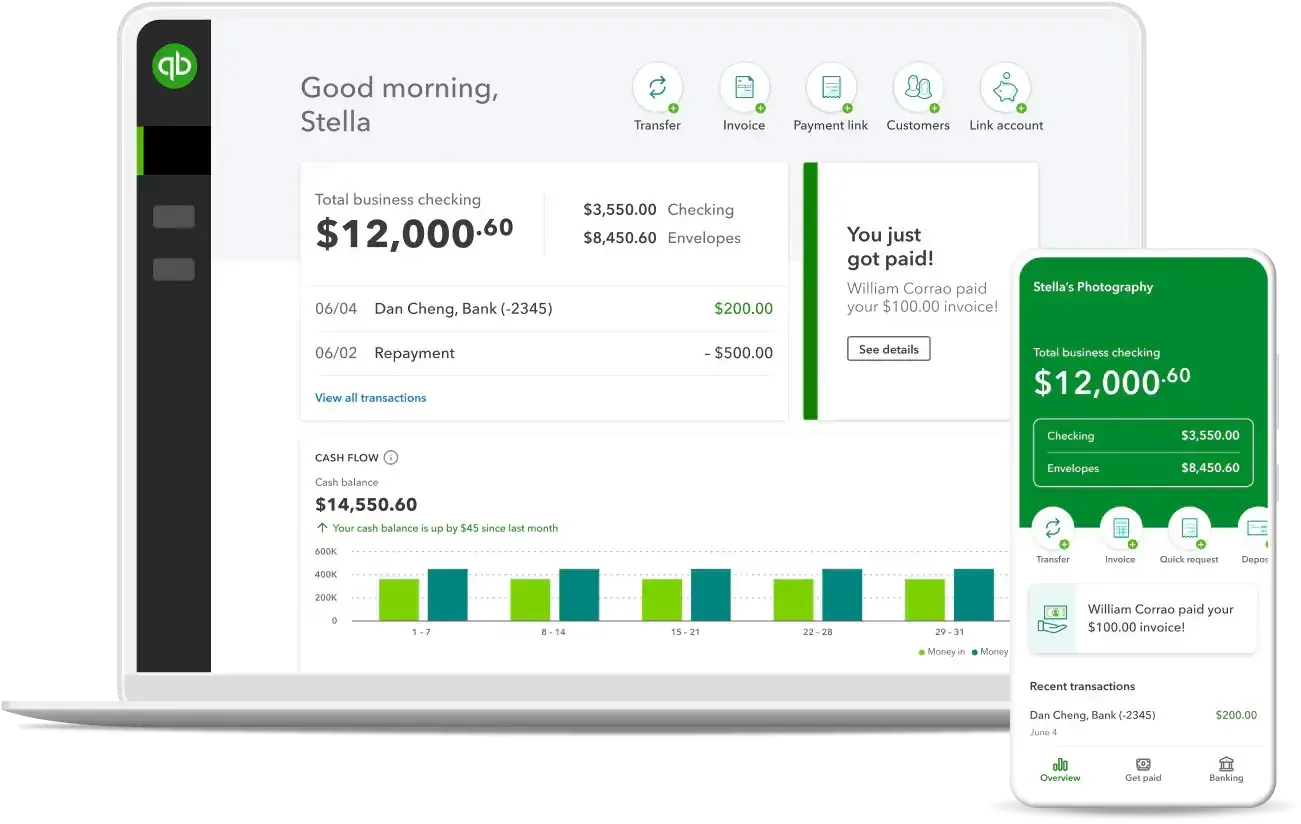Screen dimensions: 1301x824
Task: Tap the mobile Checking balance row
Action: (1142, 436)
